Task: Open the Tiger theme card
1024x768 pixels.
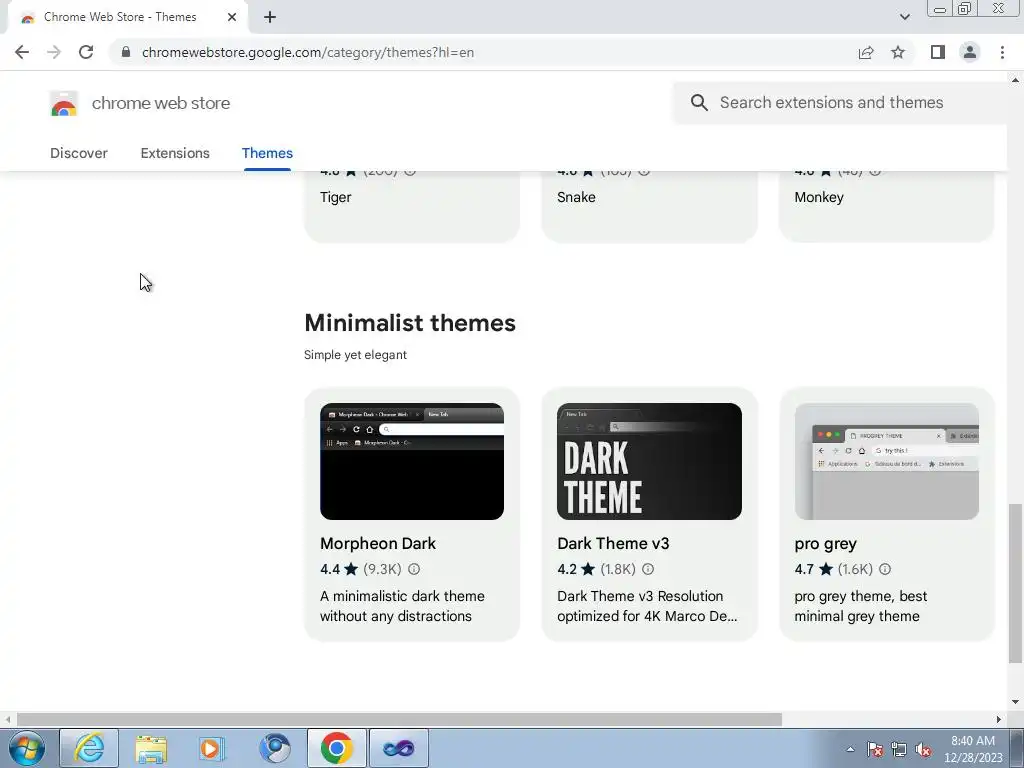Action: pos(412,206)
